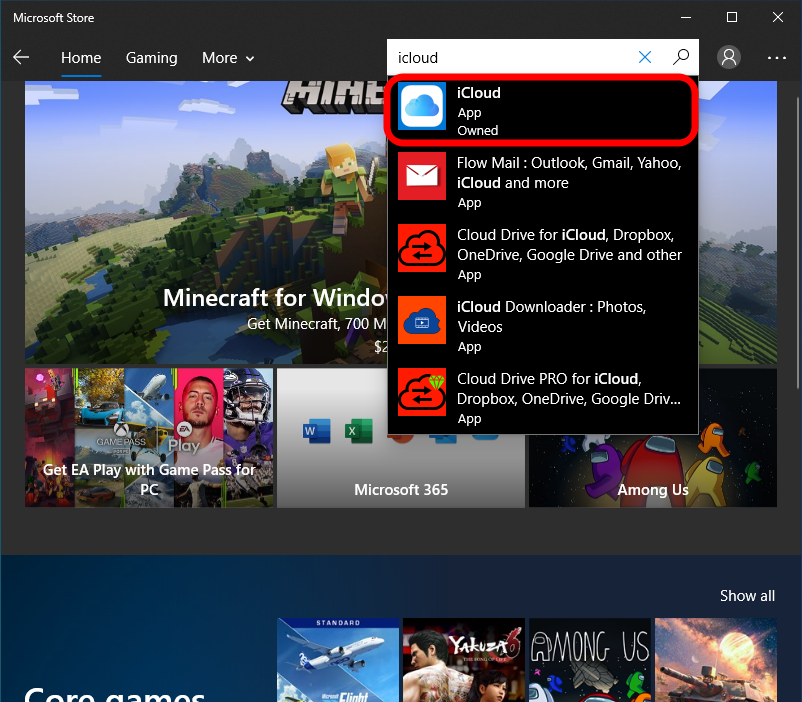
Task: Click the Flow Mail envelope icon
Action: (x=422, y=176)
